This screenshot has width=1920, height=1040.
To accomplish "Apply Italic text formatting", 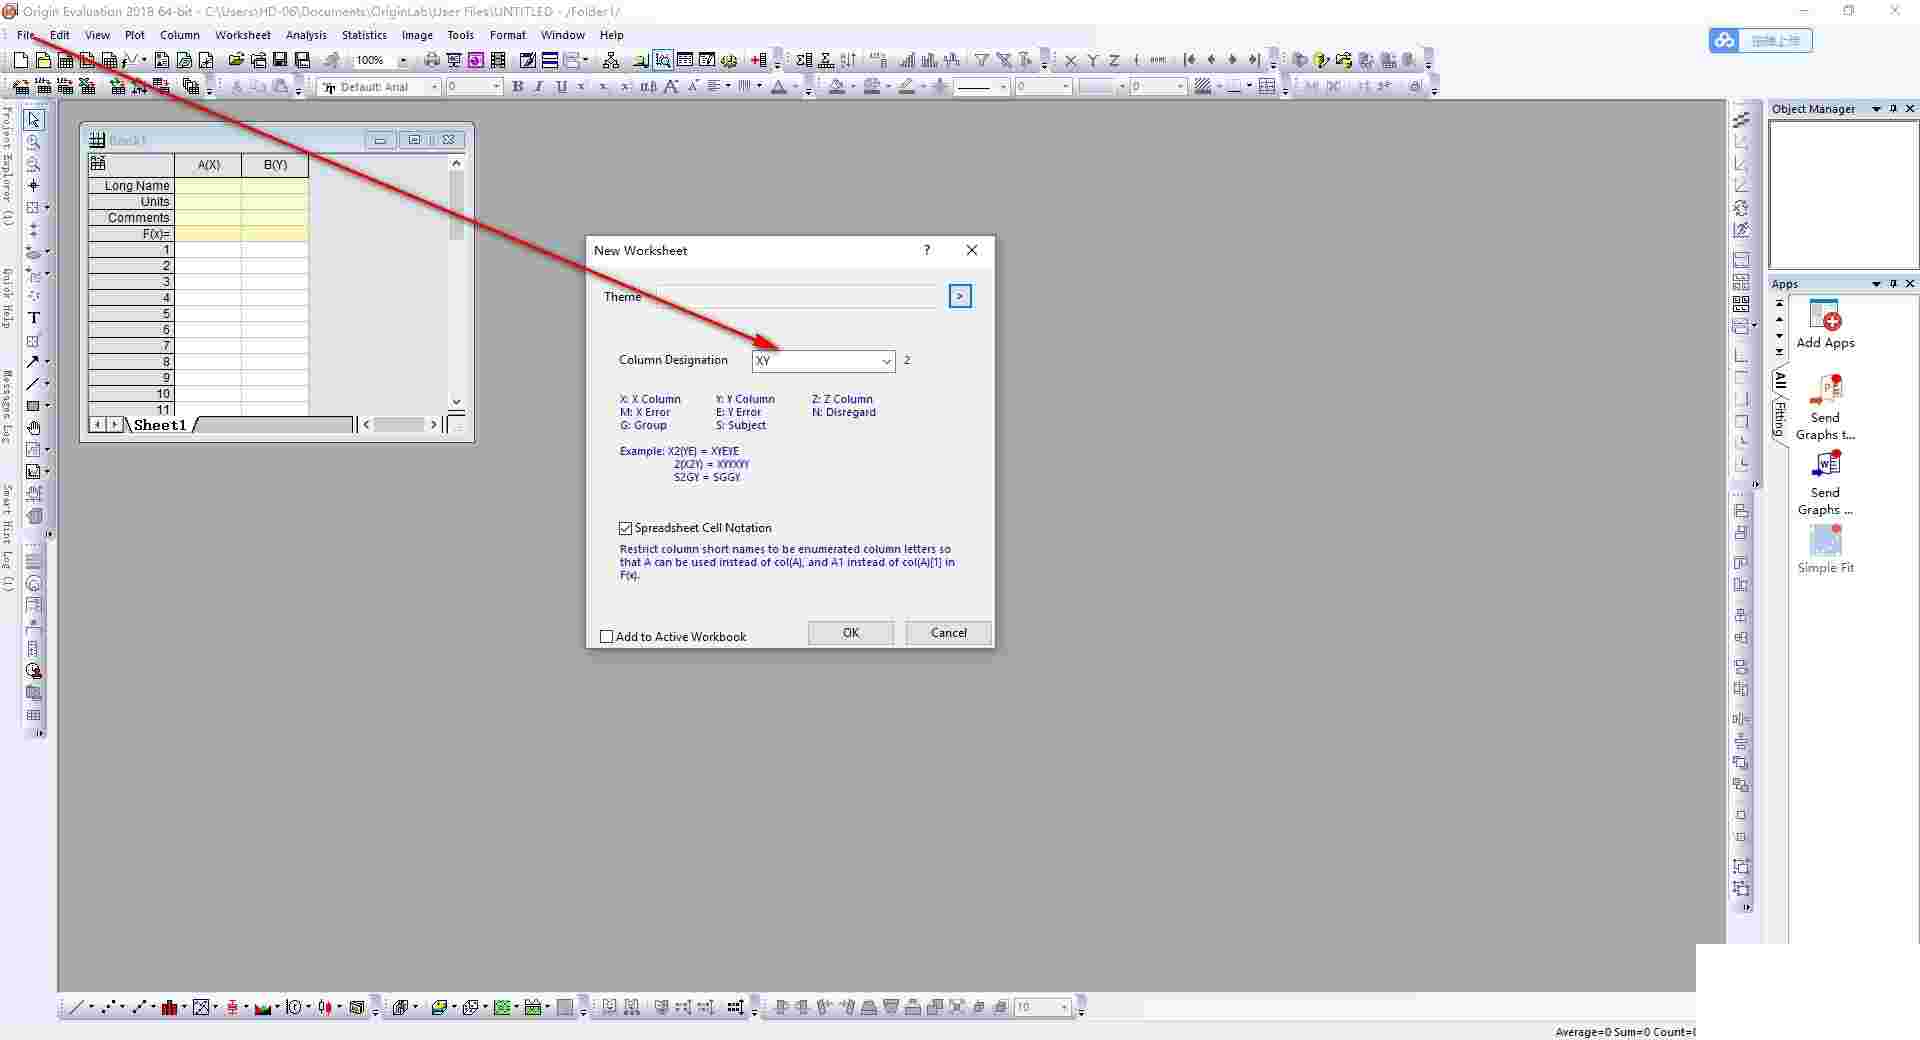I will [539, 87].
